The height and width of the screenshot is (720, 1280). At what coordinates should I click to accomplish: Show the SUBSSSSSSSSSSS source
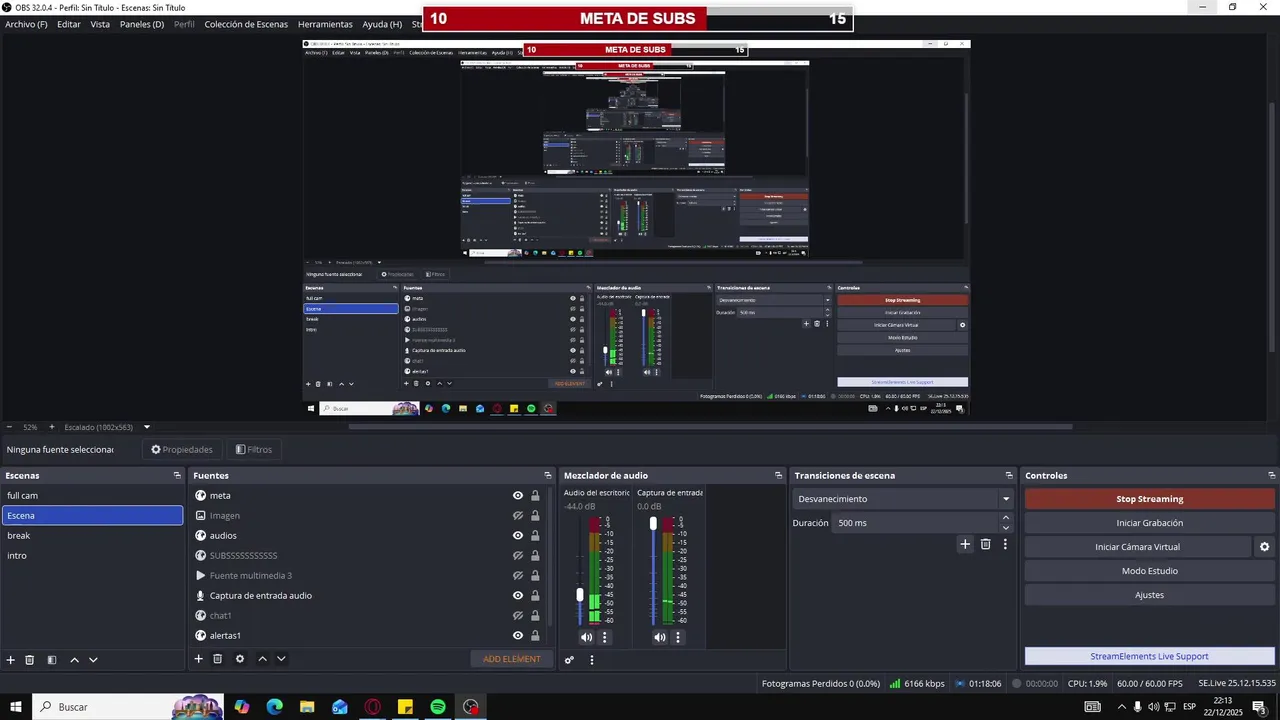pyautogui.click(x=518, y=555)
